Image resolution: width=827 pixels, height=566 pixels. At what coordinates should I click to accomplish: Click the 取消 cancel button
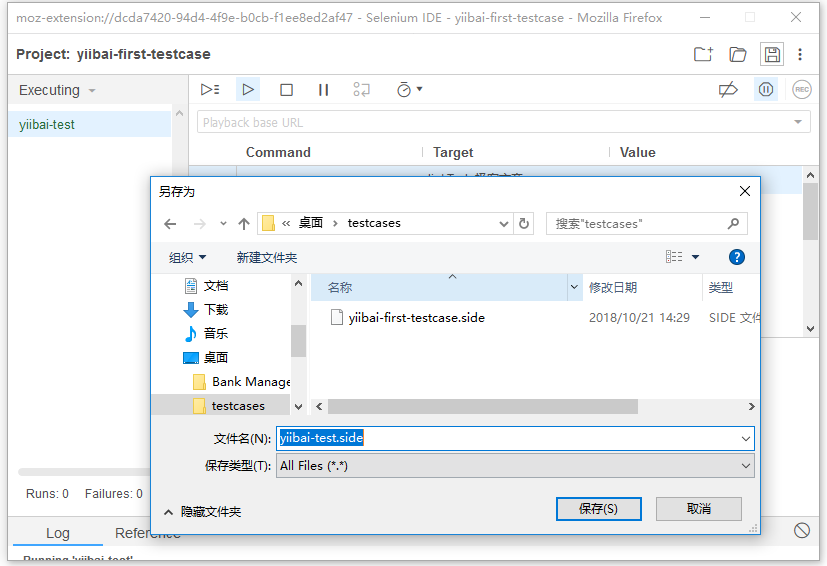click(x=699, y=509)
